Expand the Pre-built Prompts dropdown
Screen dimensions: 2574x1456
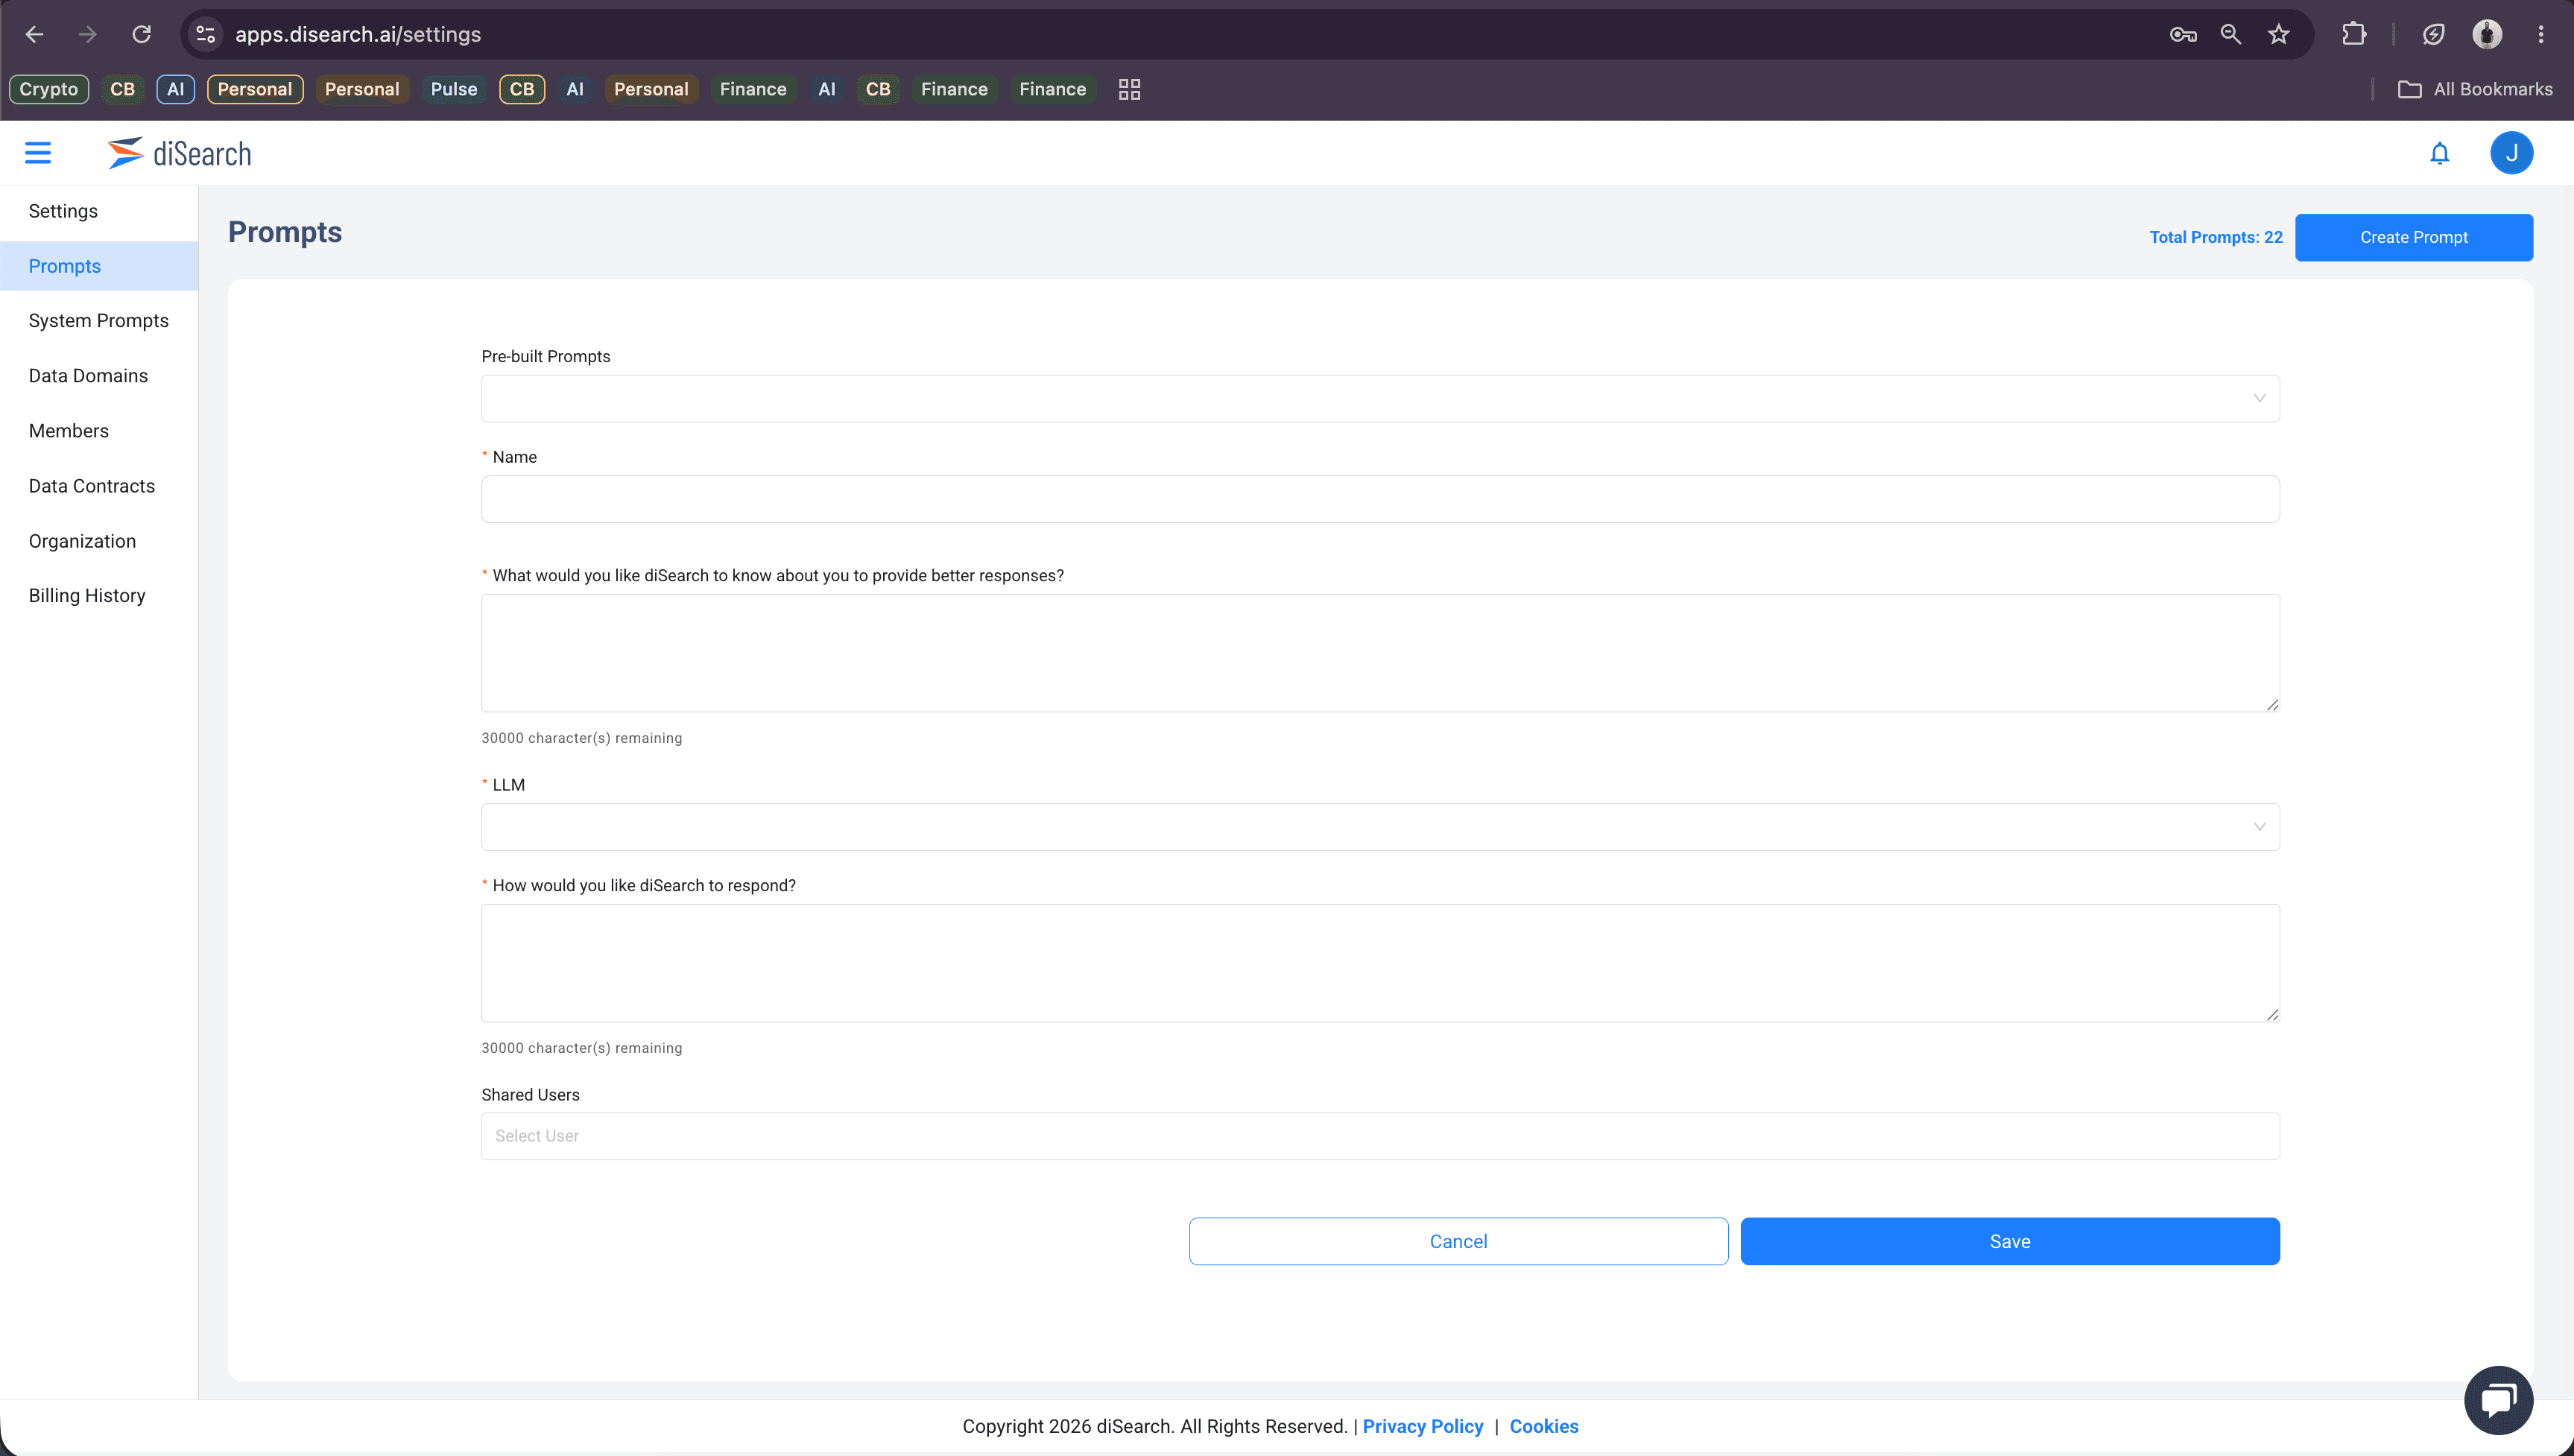[x=1380, y=399]
